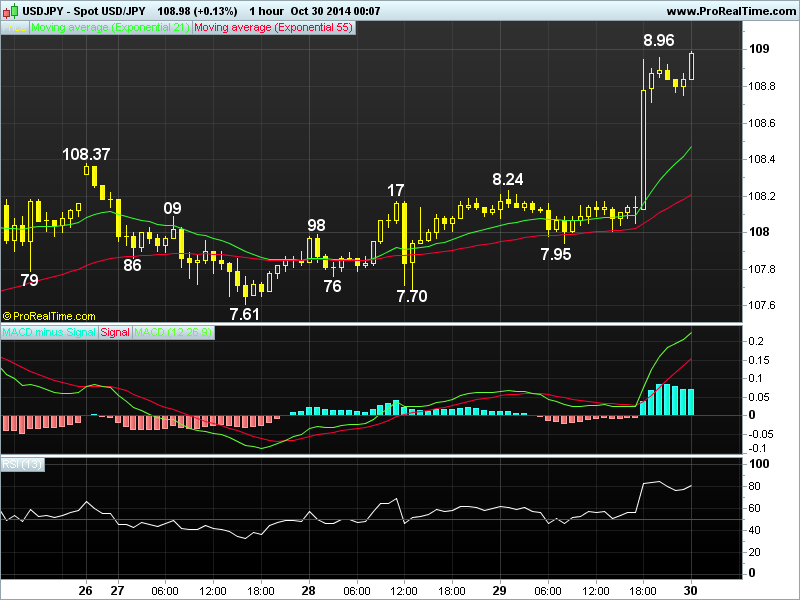Click the 108.98 (+0.13%) quote in title
Viewport: 800px width, 600px height.
pos(197,11)
